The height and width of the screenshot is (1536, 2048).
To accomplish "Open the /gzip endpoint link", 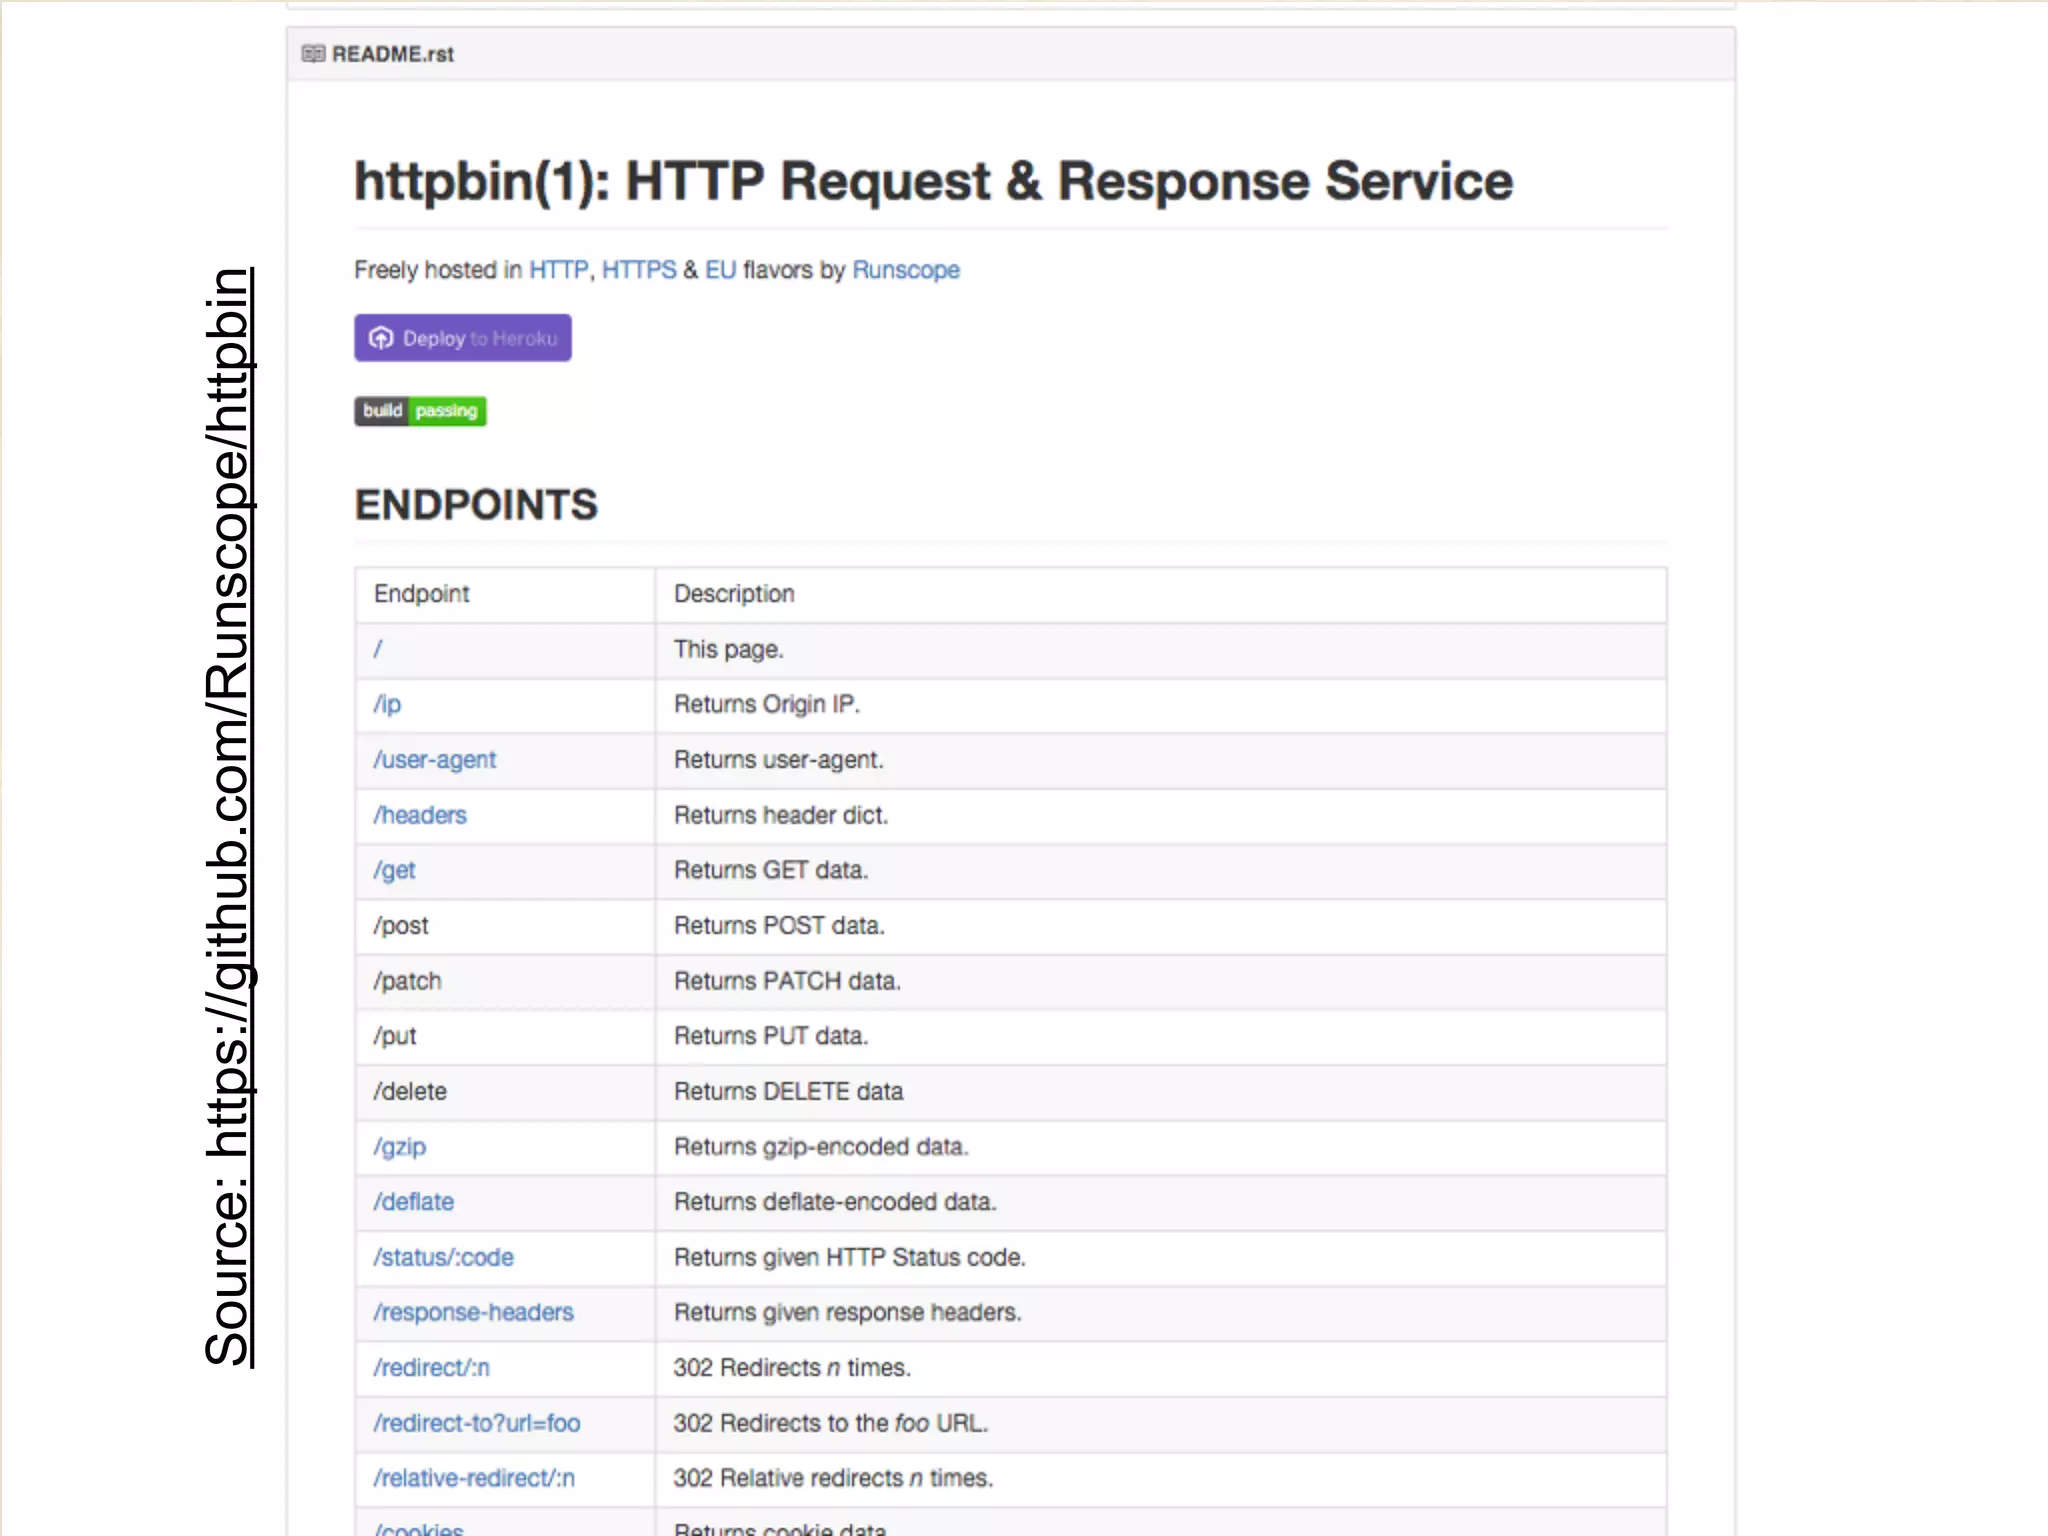I will (400, 1147).
